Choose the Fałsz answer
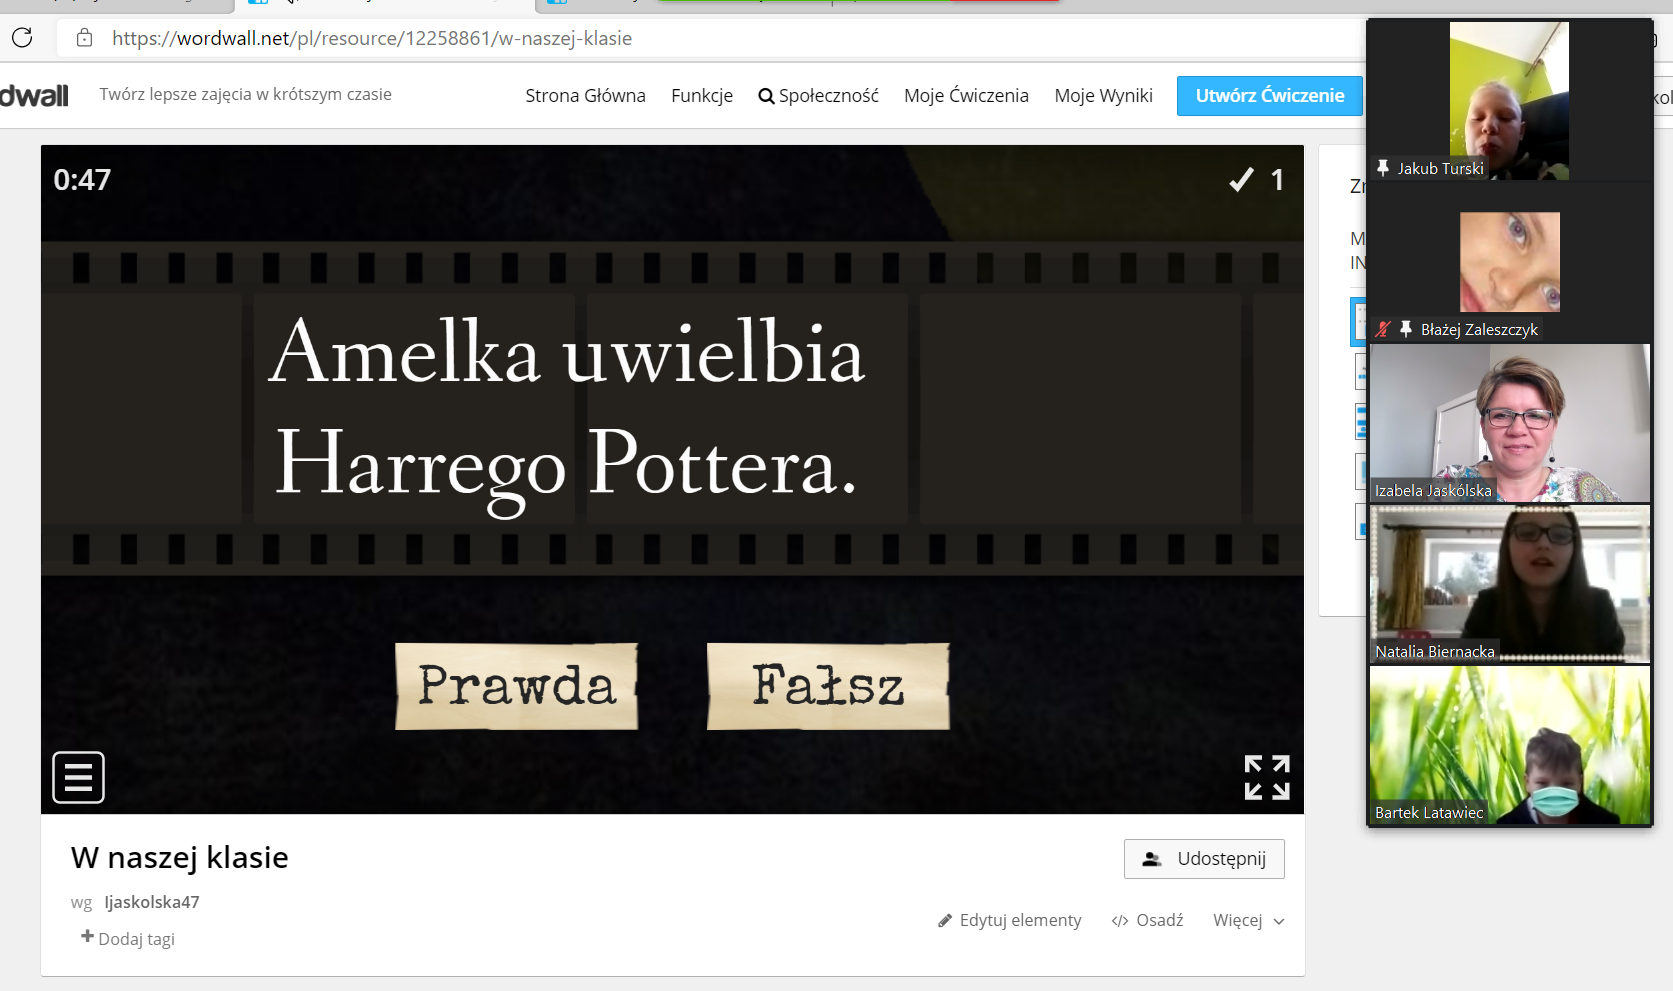This screenshot has height=991, width=1673. (x=828, y=686)
